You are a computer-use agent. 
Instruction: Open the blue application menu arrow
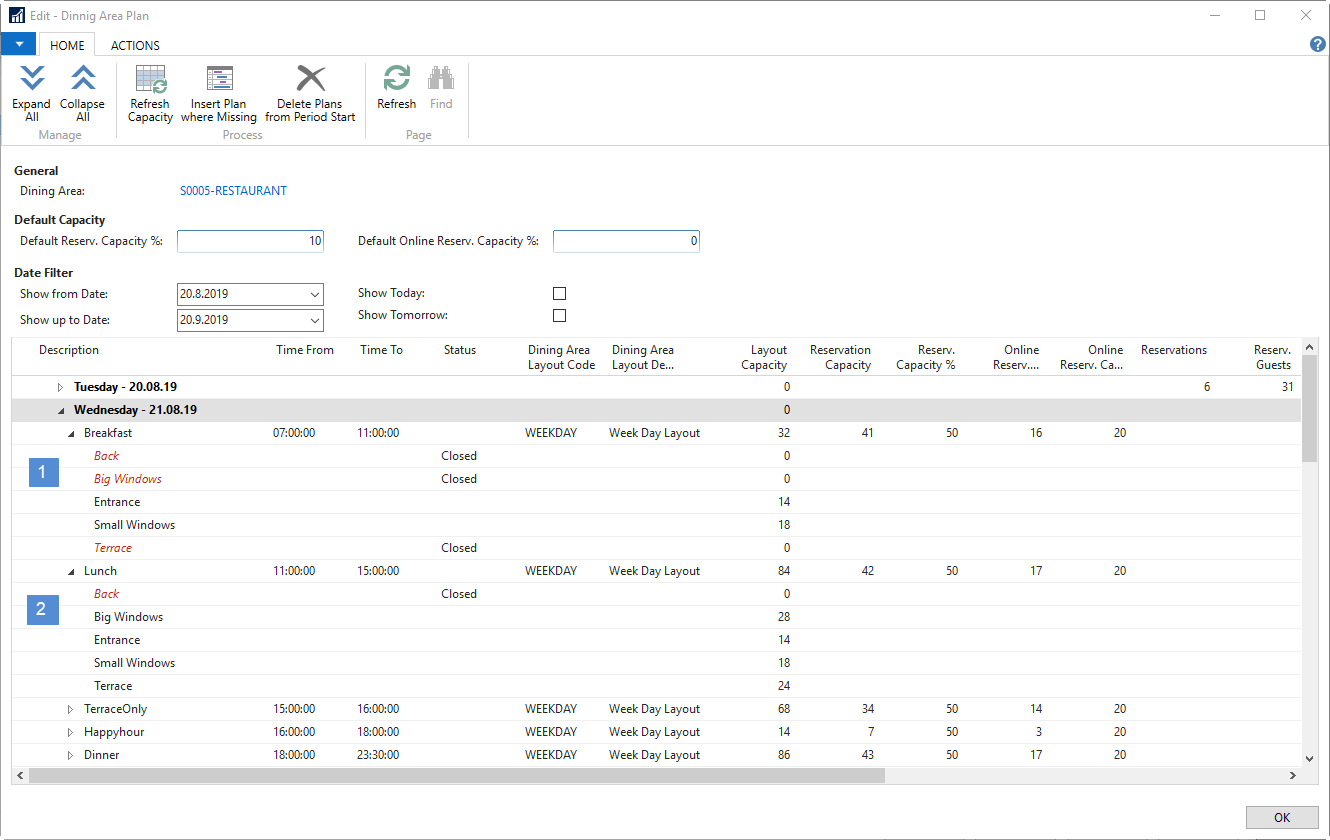pos(18,44)
